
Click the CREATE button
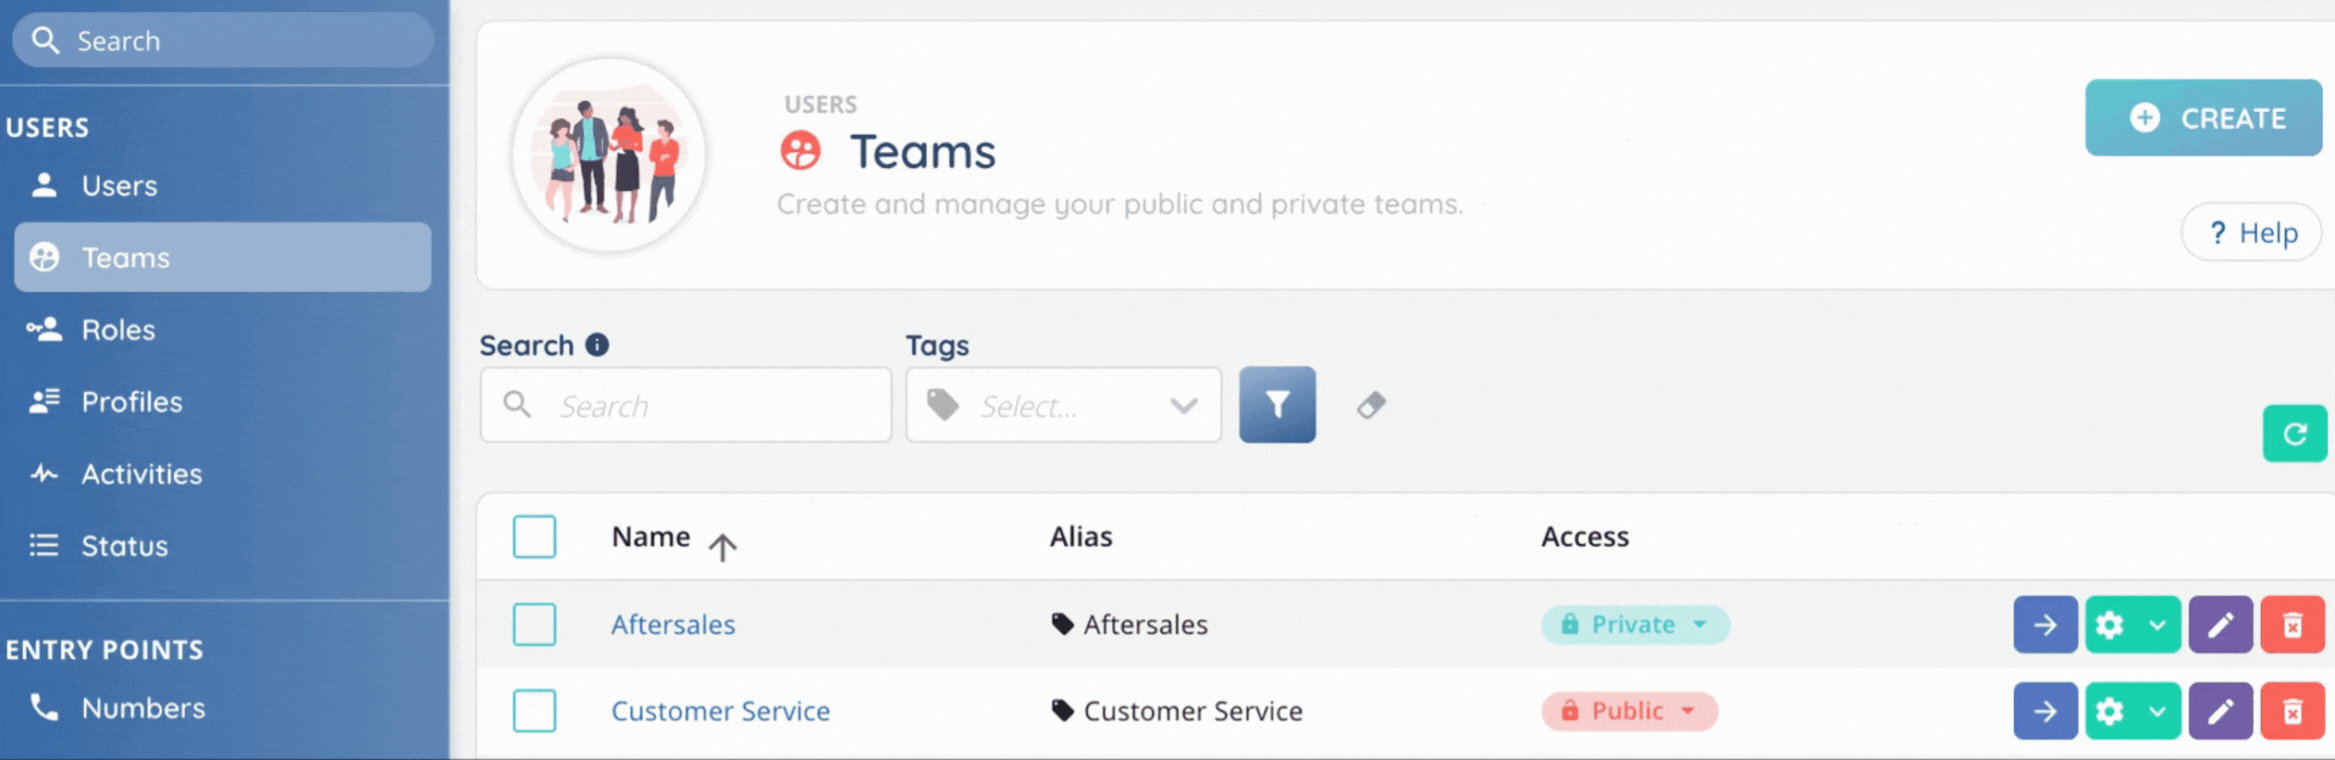coord(2203,118)
